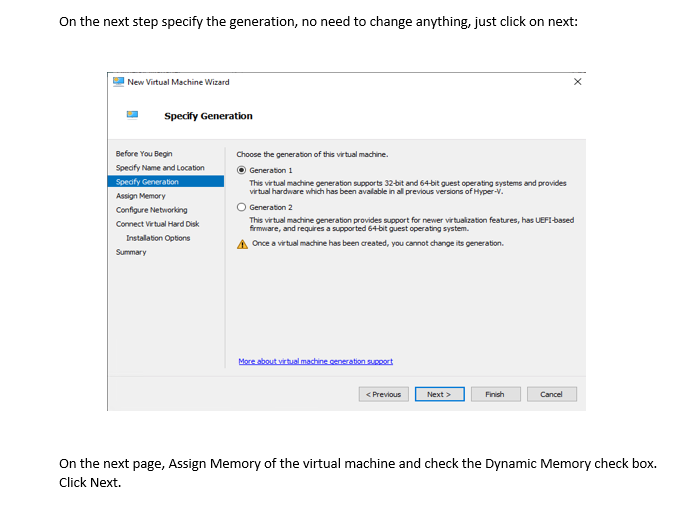
Task: Click the New Virtual Machine Wizard title text
Action: point(178,82)
